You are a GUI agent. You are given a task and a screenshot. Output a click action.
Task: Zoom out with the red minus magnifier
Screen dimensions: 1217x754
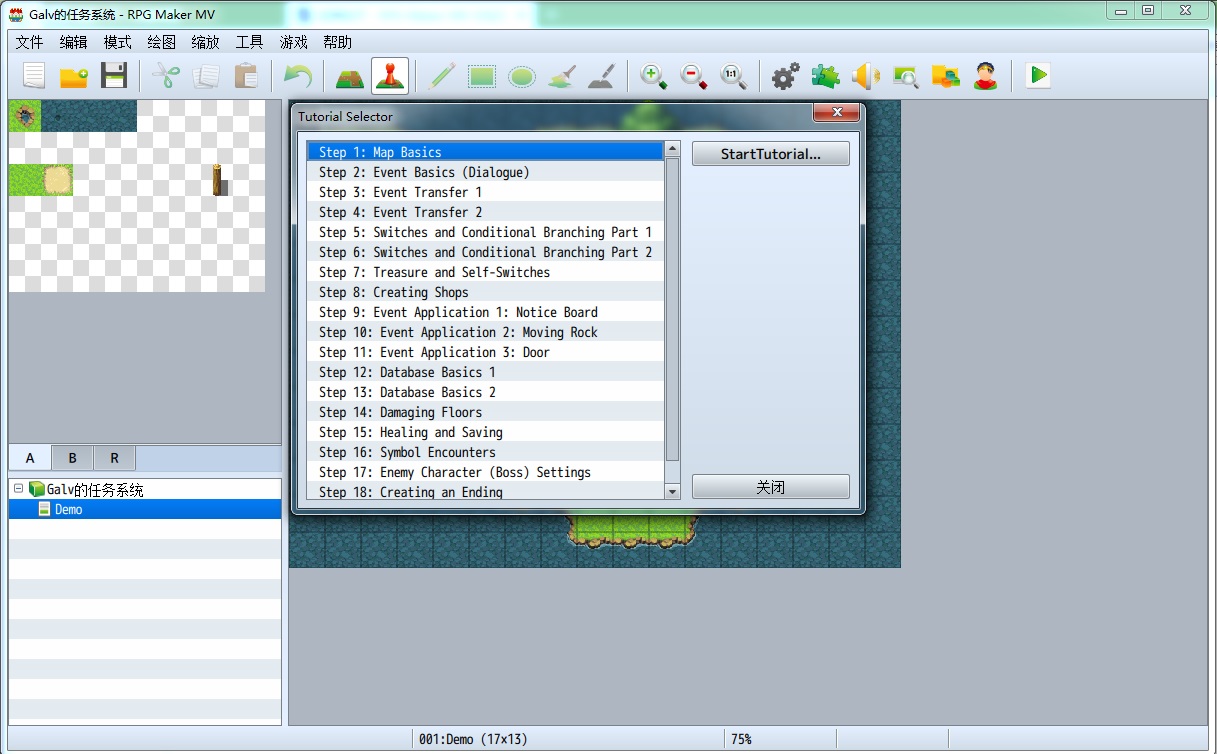pyautogui.click(x=693, y=76)
